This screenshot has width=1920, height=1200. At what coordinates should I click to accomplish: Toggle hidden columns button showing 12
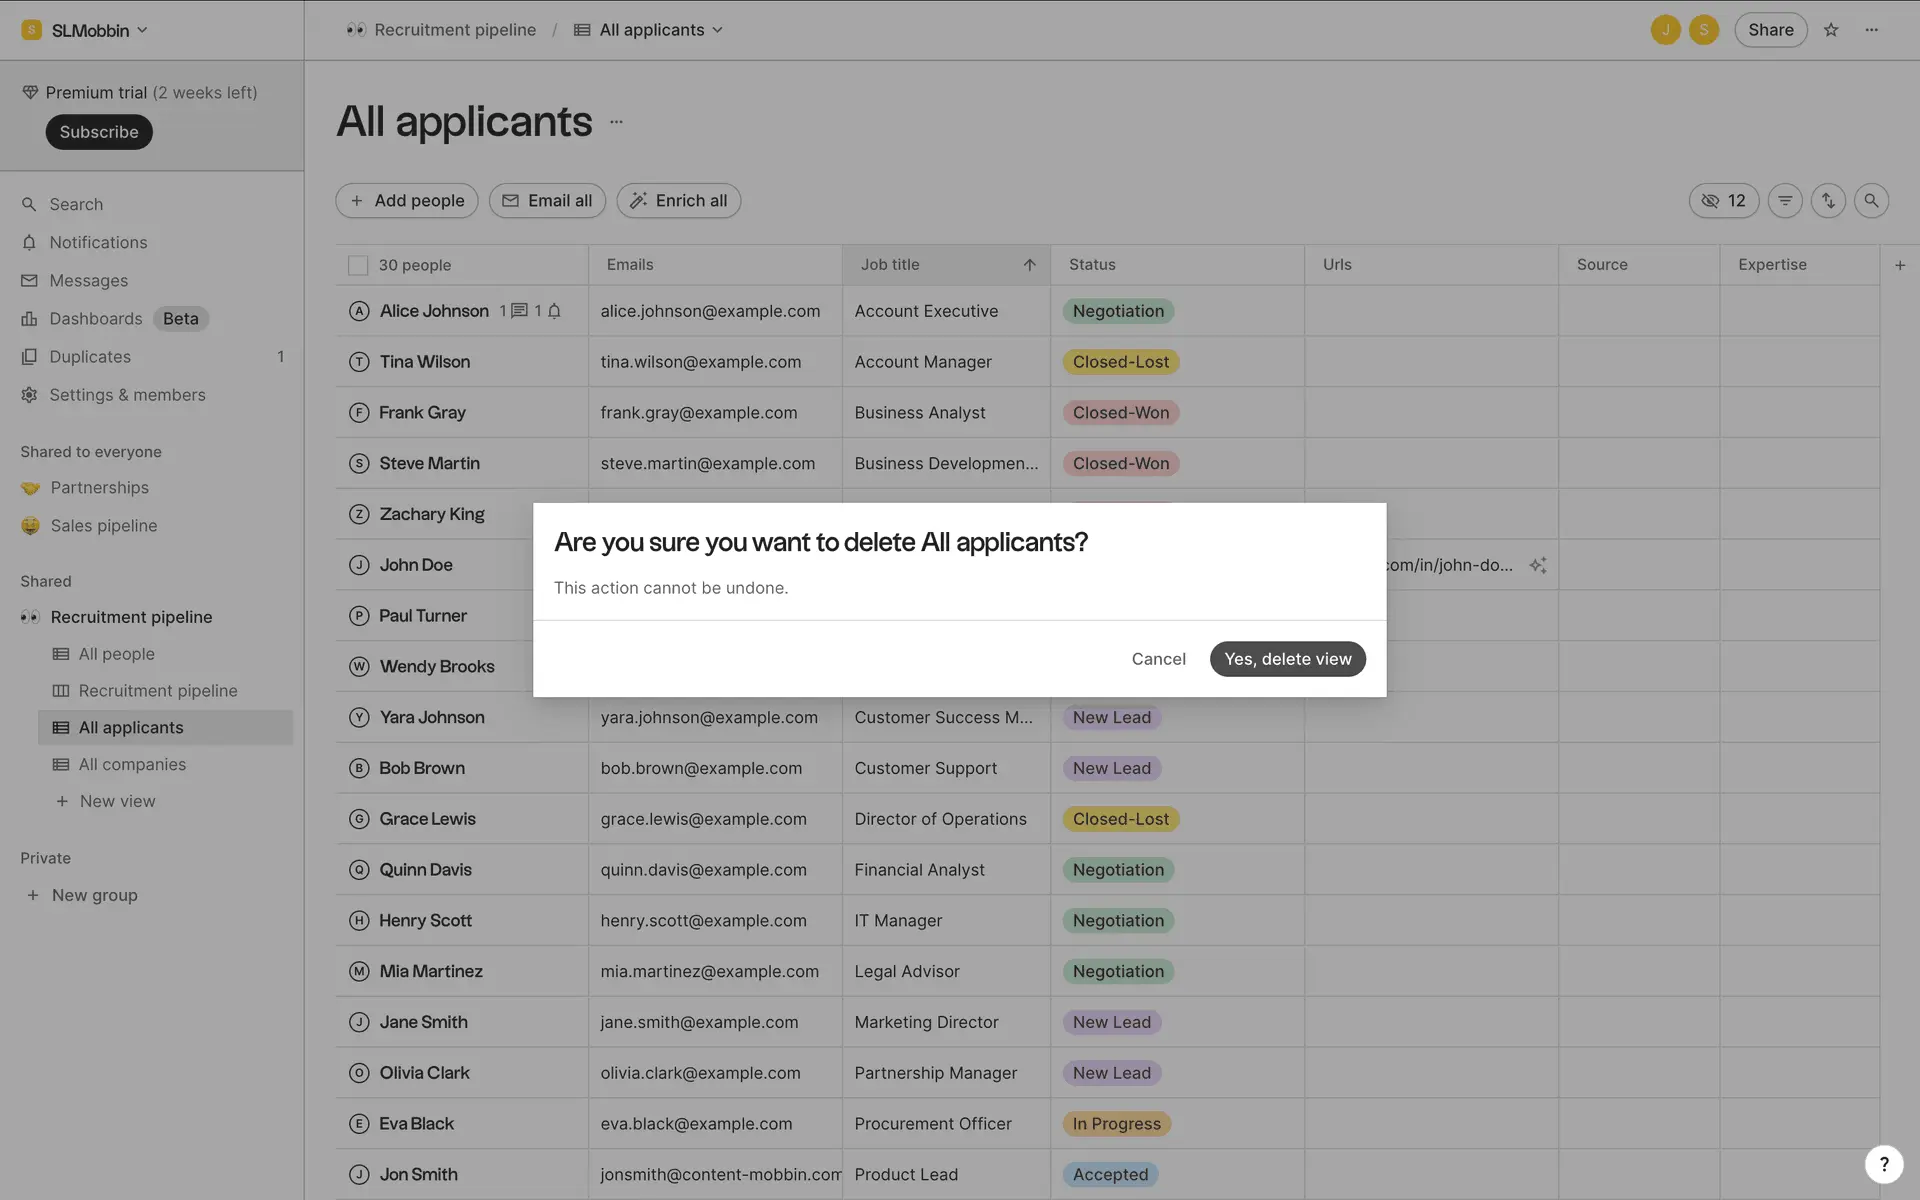[1723, 201]
